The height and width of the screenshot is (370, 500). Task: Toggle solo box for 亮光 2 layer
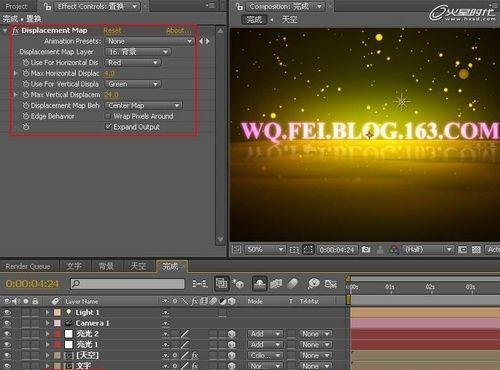[x=26, y=334]
